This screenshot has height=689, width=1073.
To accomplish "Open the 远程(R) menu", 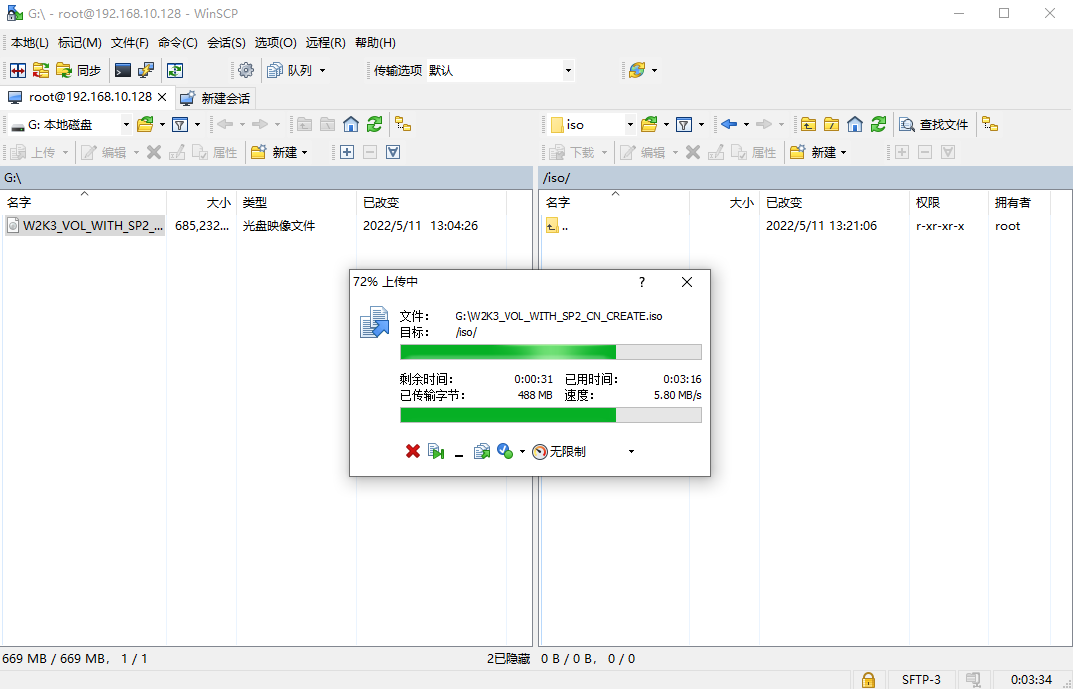I will (x=325, y=42).
